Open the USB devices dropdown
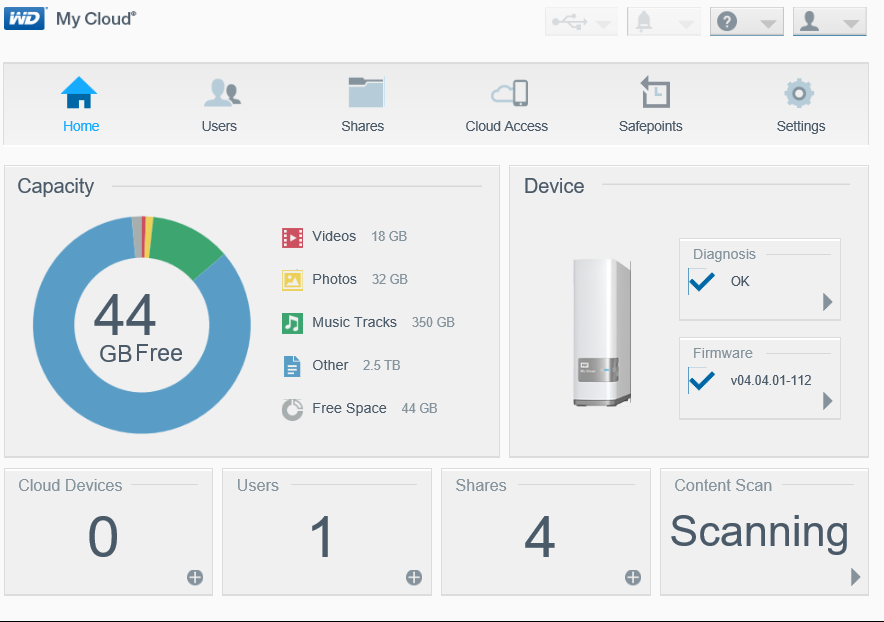The height and width of the screenshot is (622, 884). click(581, 22)
